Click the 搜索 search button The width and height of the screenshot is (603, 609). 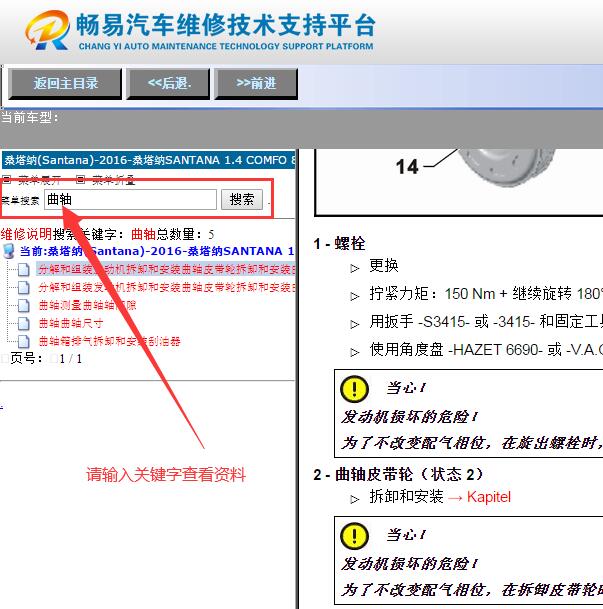[x=242, y=200]
